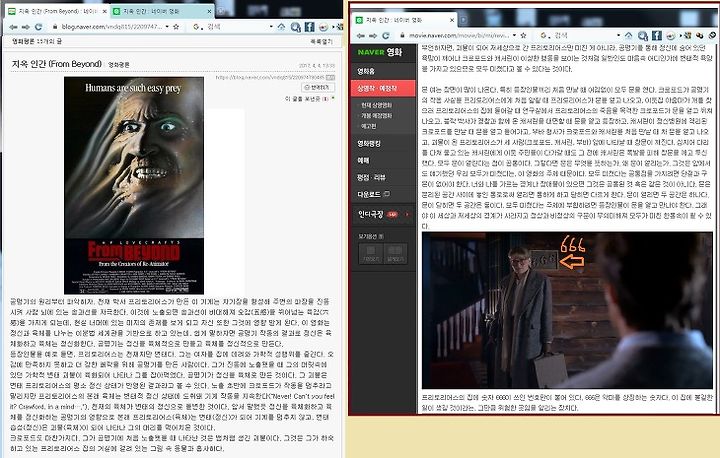720x458 pixels.
Task: Open third submenu link under red menu
Action: (369, 126)
